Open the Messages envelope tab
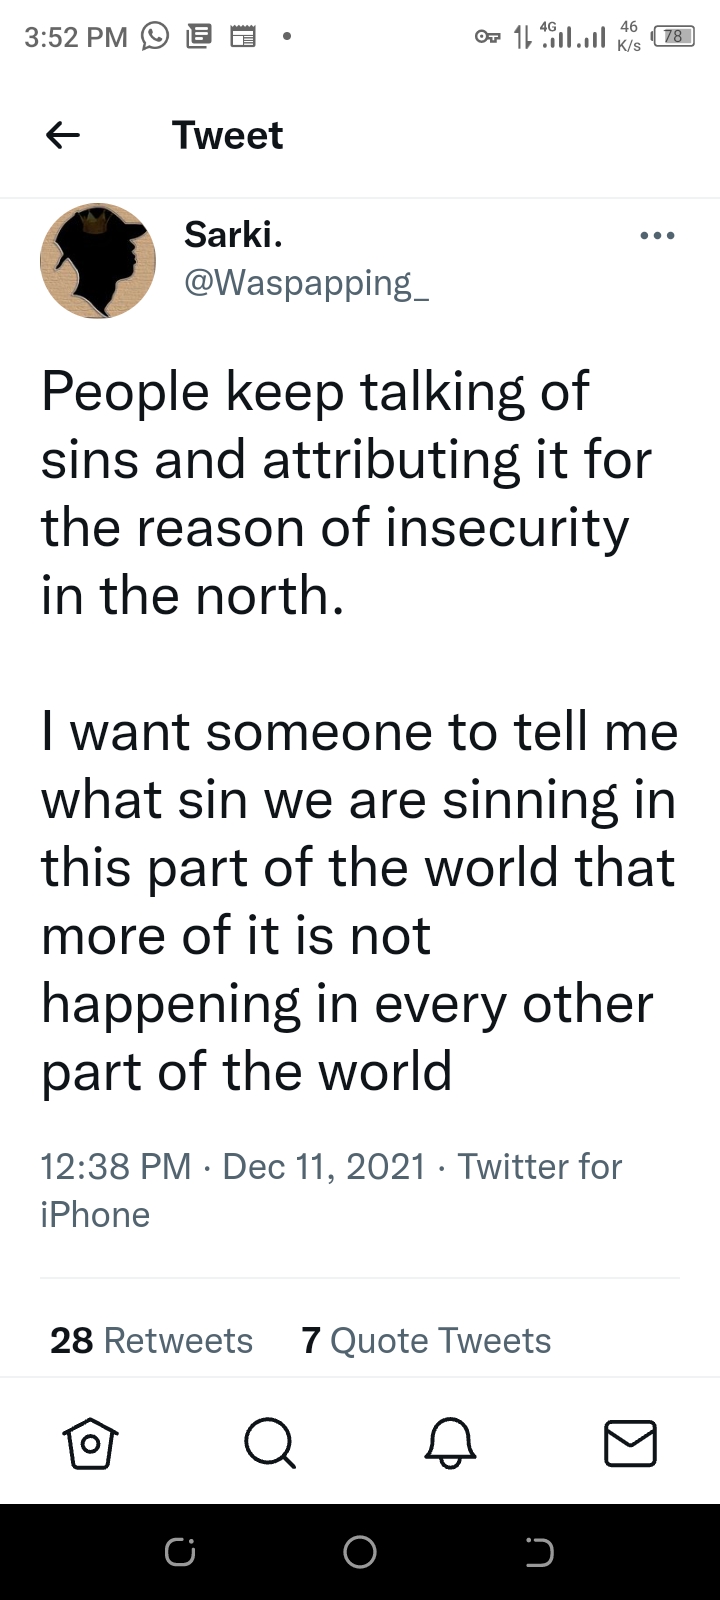 [630, 1443]
